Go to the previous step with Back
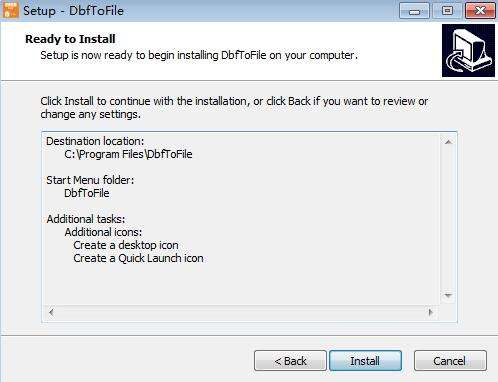498x382 pixels. (x=290, y=361)
